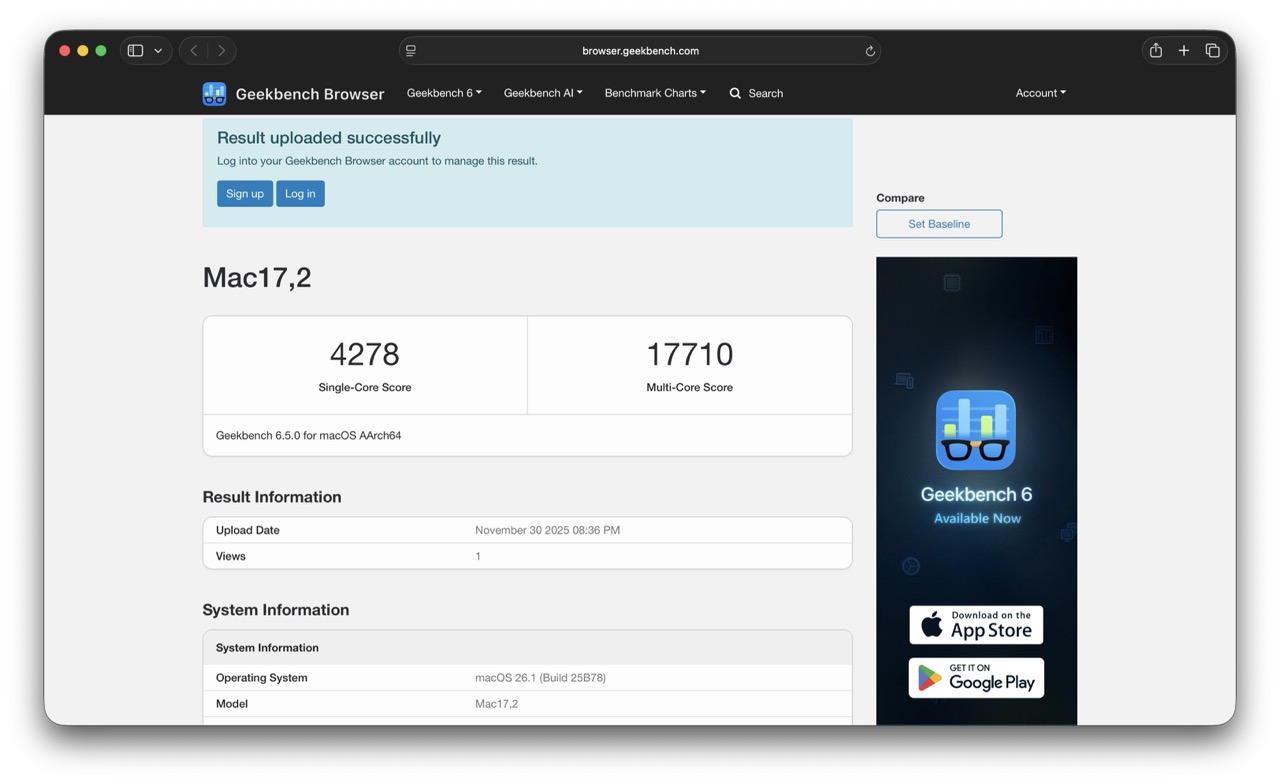Show the tab overview icon

coord(1212,50)
